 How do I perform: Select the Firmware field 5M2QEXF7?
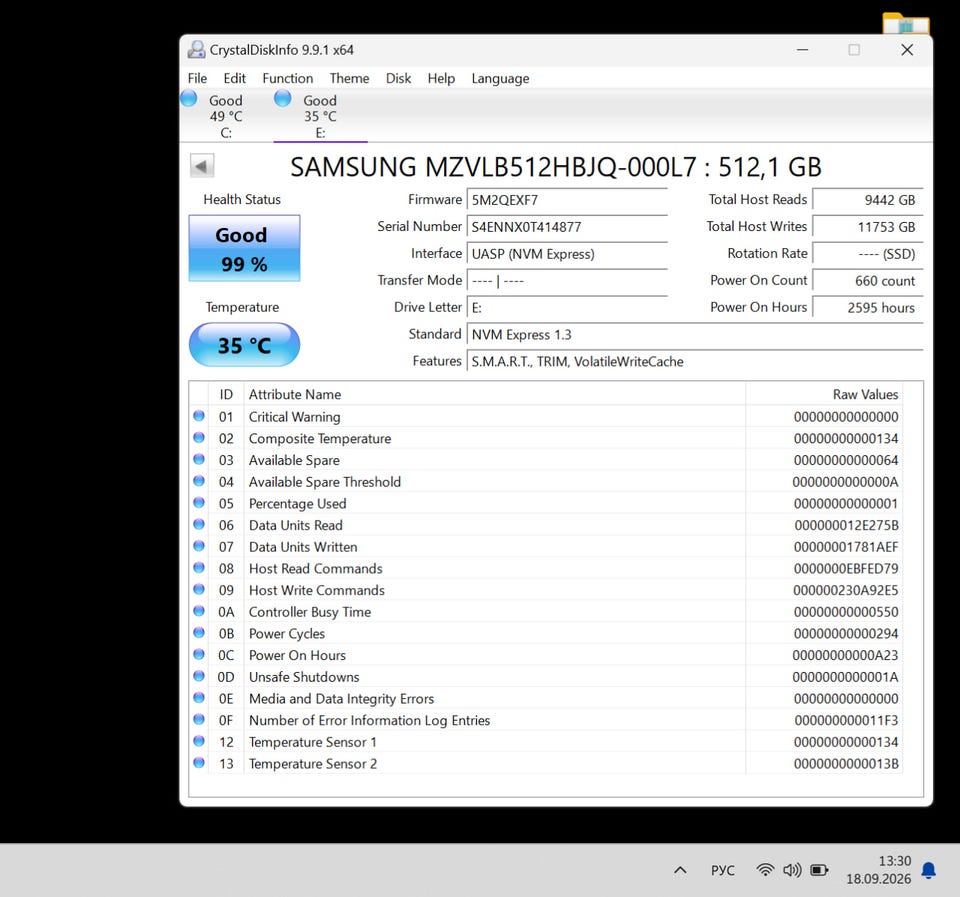coord(567,200)
